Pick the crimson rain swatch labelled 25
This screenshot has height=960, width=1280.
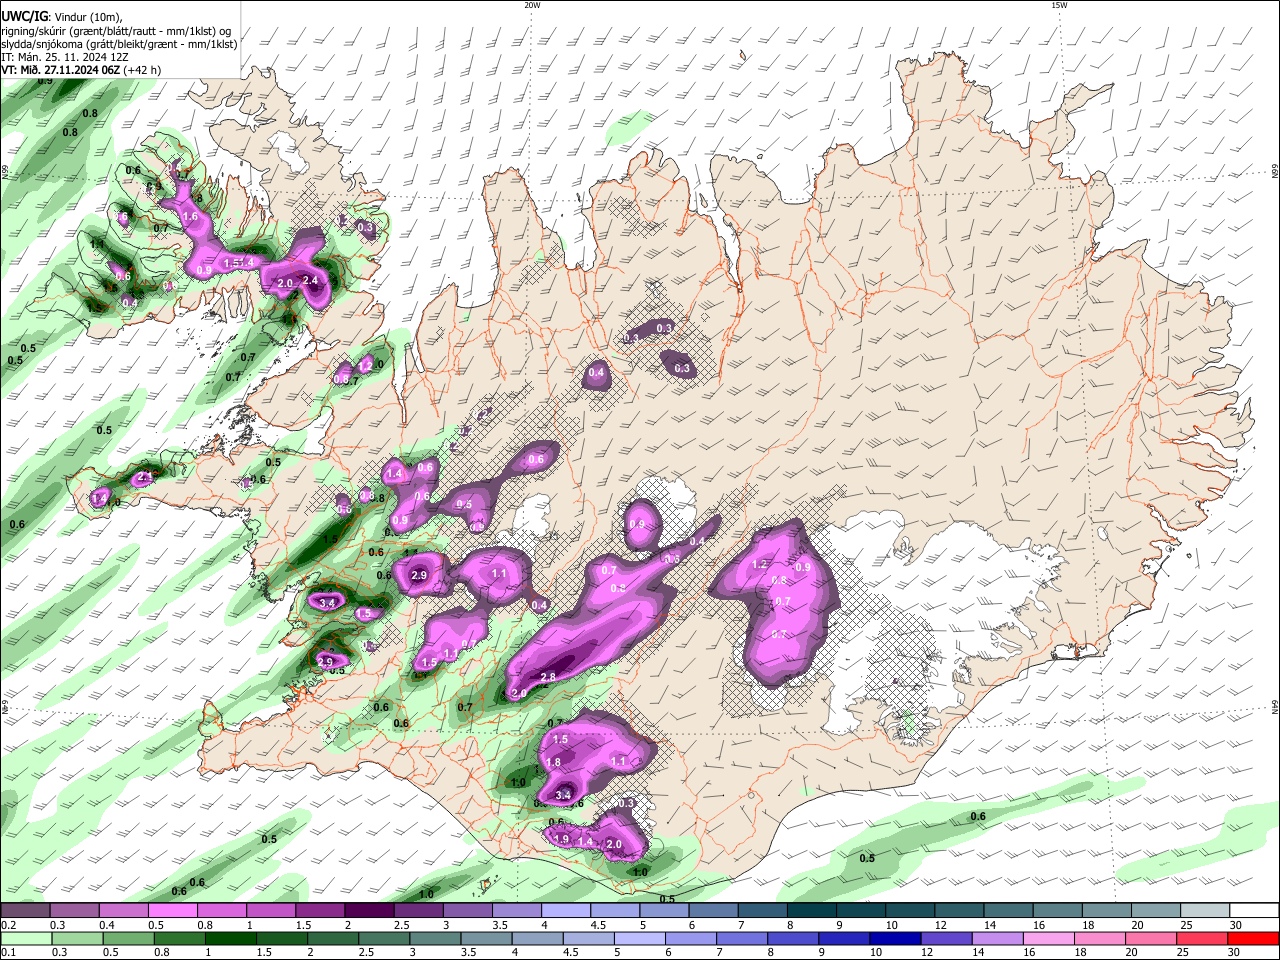1202,938
